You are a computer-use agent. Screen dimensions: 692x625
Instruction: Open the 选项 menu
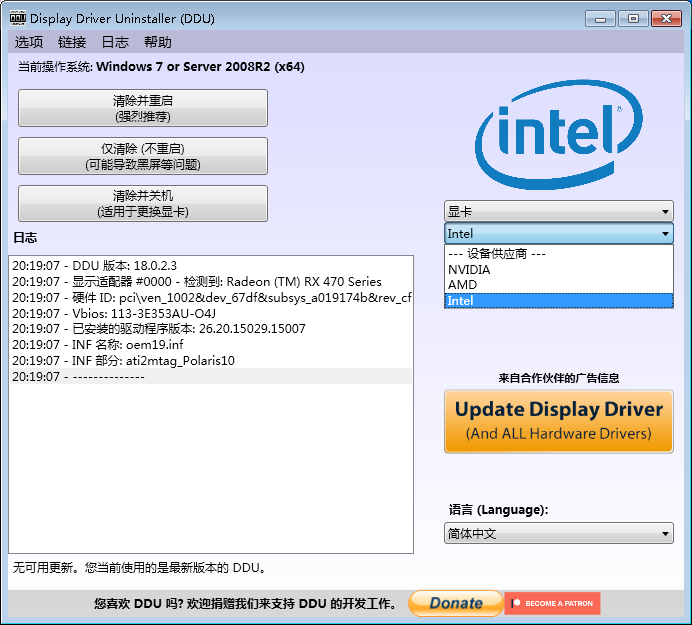(x=29, y=42)
